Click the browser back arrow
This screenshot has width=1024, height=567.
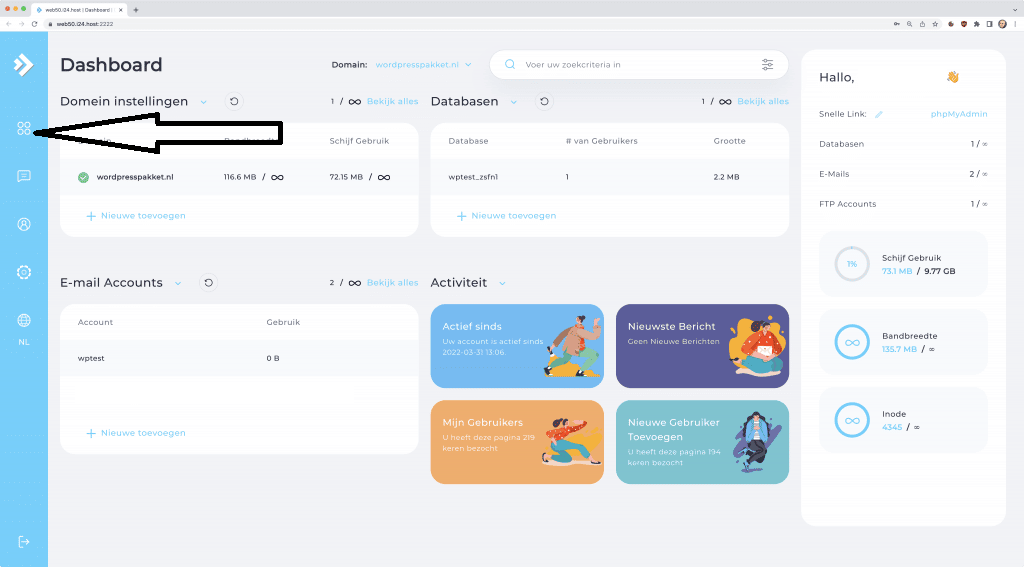[8, 24]
